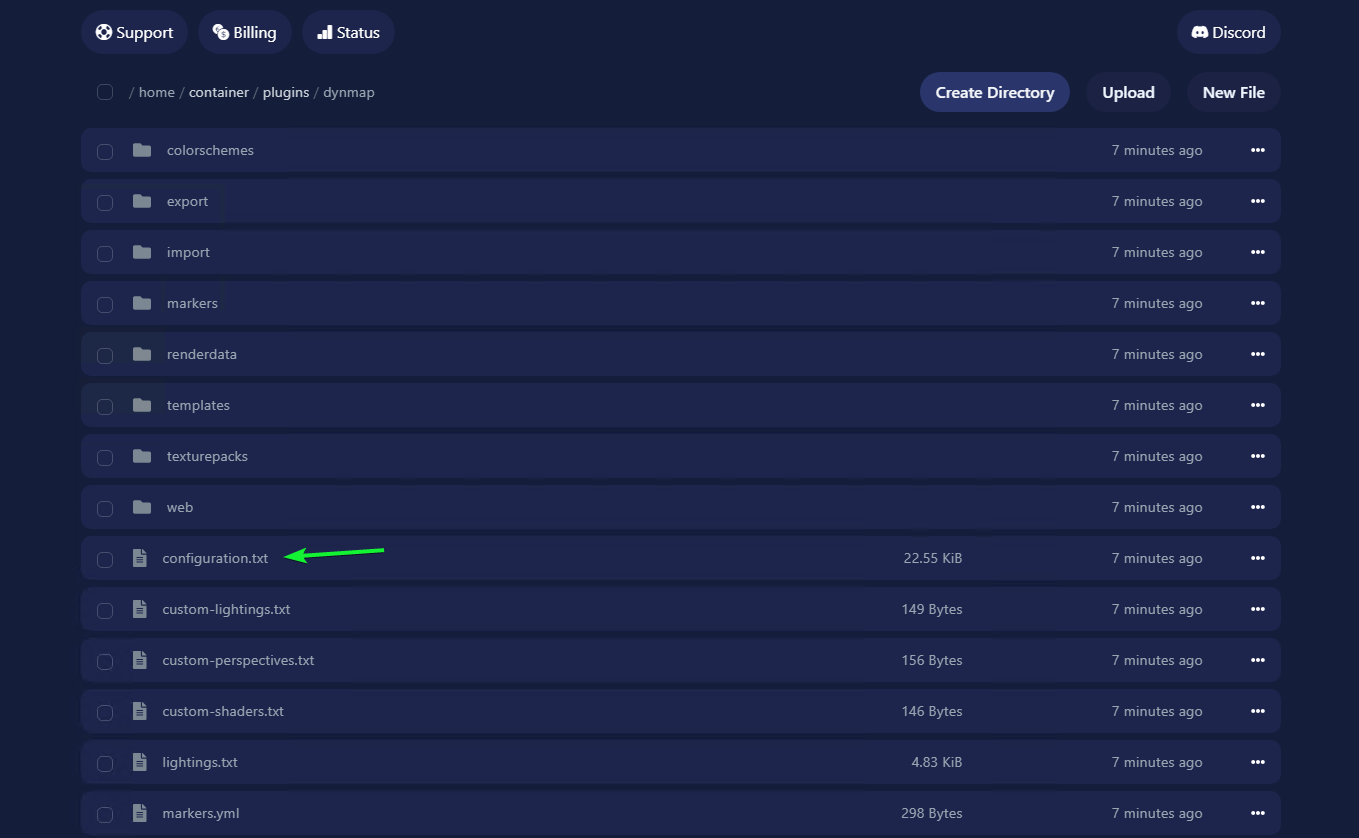Image resolution: width=1359 pixels, height=838 pixels.
Task: Open the Billing page
Action: tap(245, 32)
